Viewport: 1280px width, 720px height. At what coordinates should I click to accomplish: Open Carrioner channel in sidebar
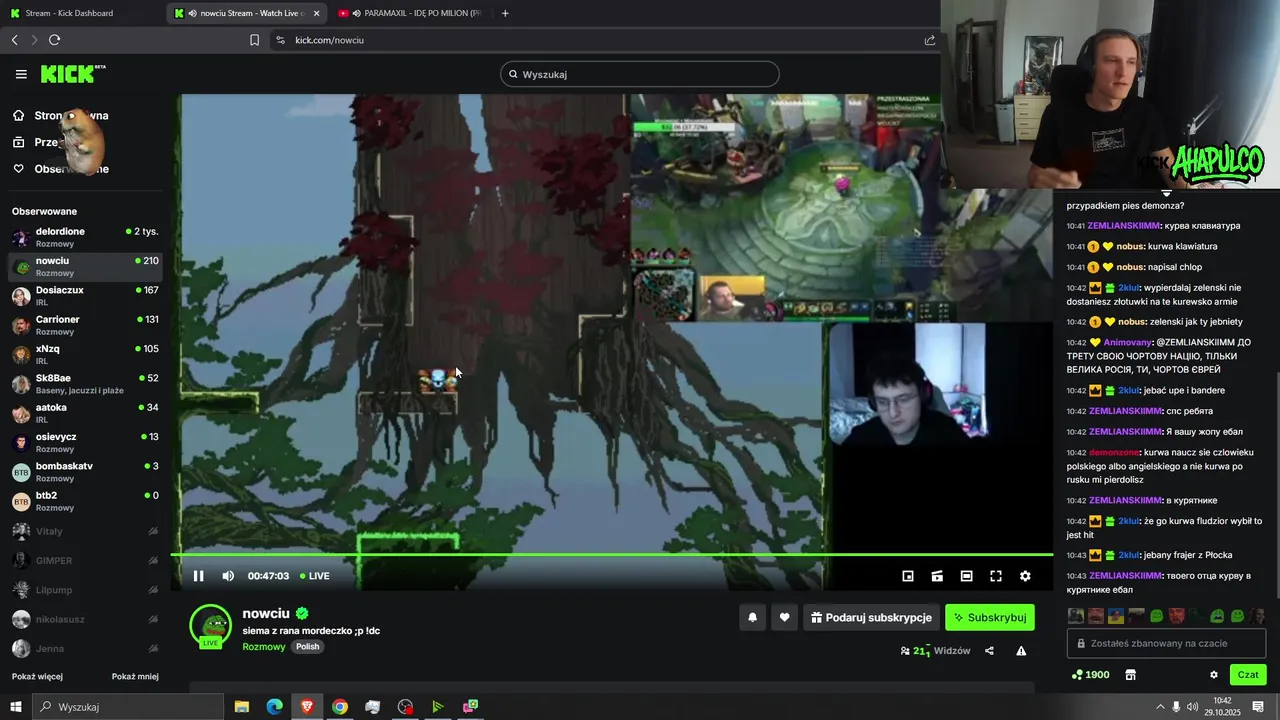coord(85,325)
